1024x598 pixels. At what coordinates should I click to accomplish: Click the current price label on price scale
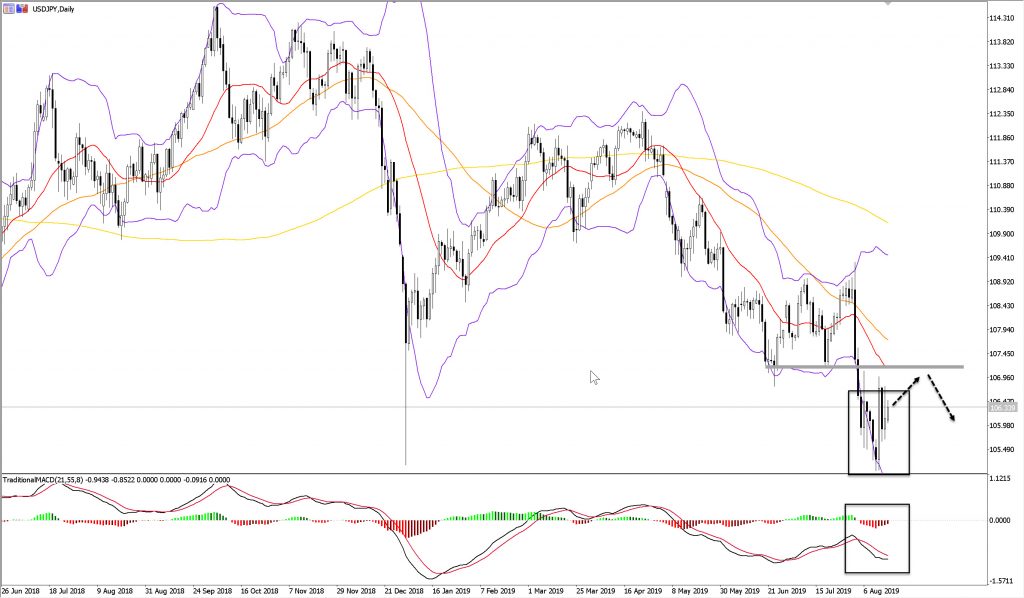(1002, 408)
